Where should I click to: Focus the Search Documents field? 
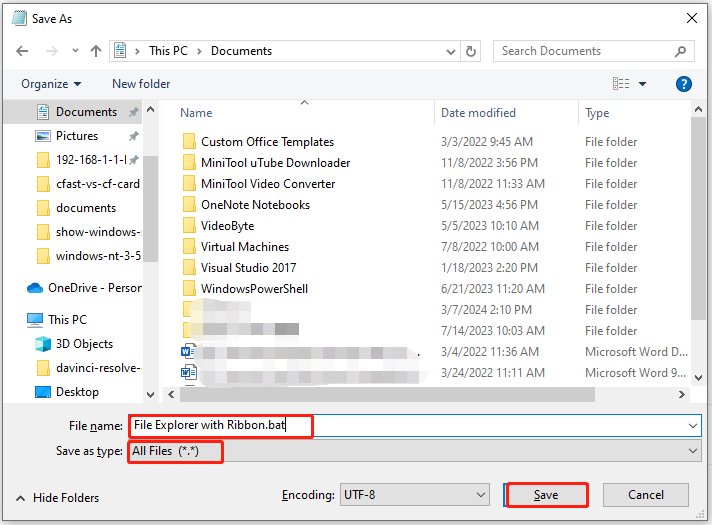pos(593,51)
